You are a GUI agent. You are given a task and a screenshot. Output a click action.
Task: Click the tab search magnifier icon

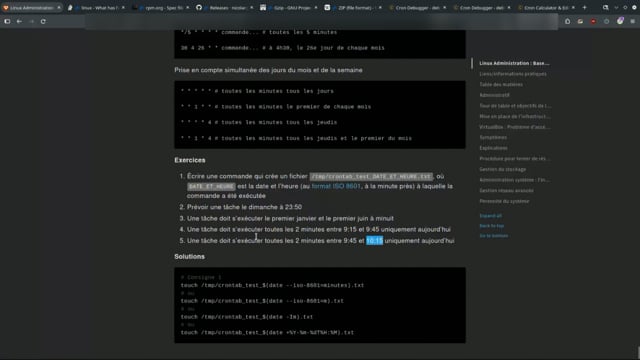tap(605, 7)
